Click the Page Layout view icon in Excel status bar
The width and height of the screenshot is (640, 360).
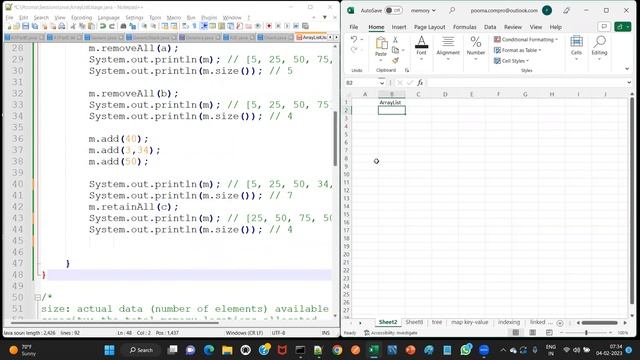click(532, 333)
